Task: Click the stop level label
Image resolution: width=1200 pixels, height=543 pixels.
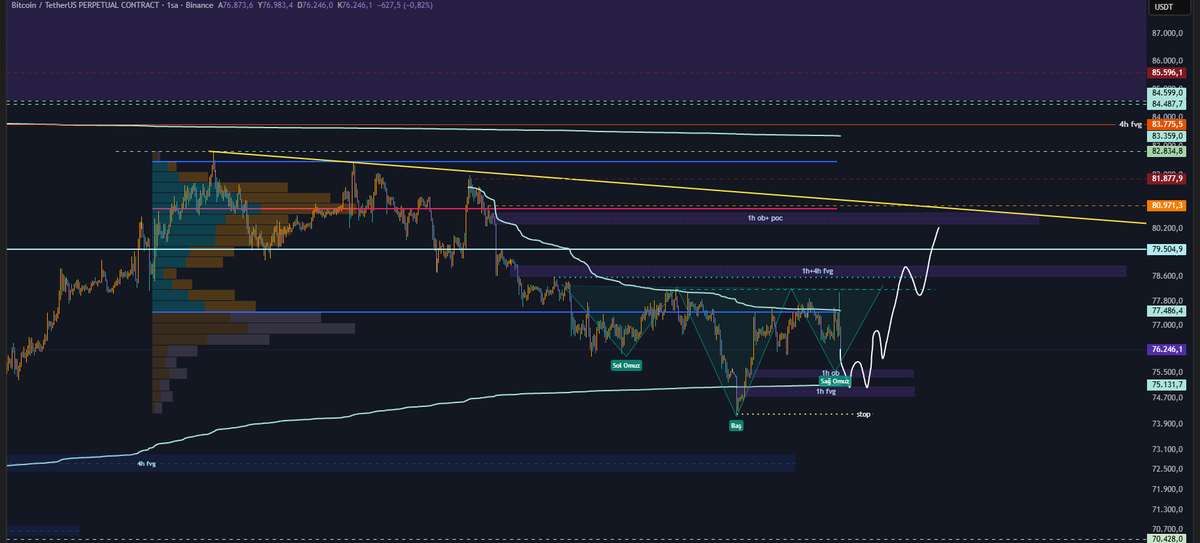Action: [x=863, y=413]
